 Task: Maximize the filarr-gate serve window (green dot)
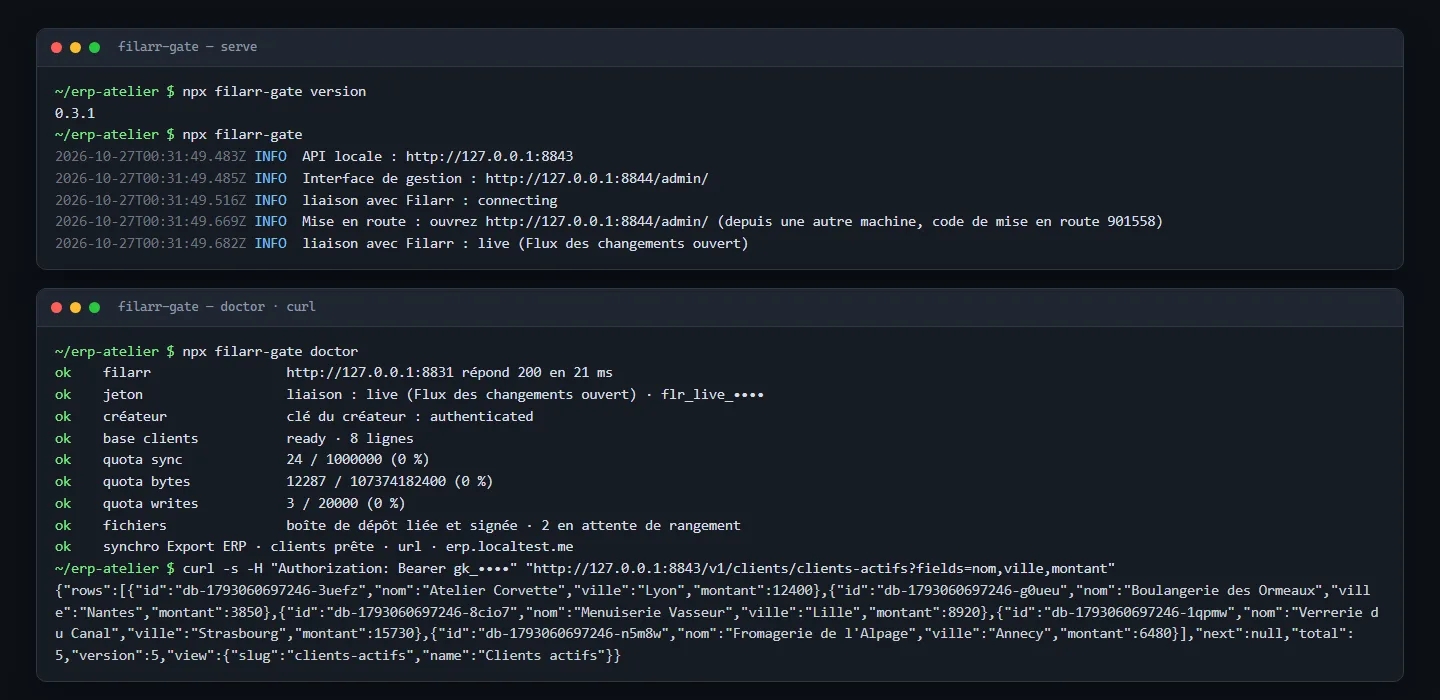(x=94, y=47)
